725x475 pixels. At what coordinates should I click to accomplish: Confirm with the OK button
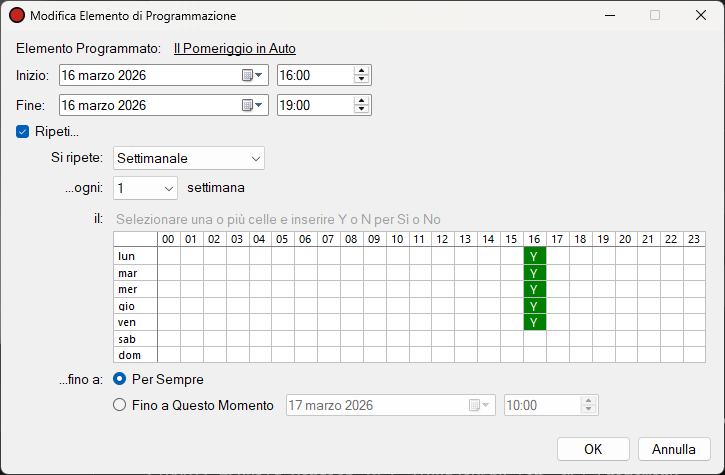pyautogui.click(x=593, y=449)
